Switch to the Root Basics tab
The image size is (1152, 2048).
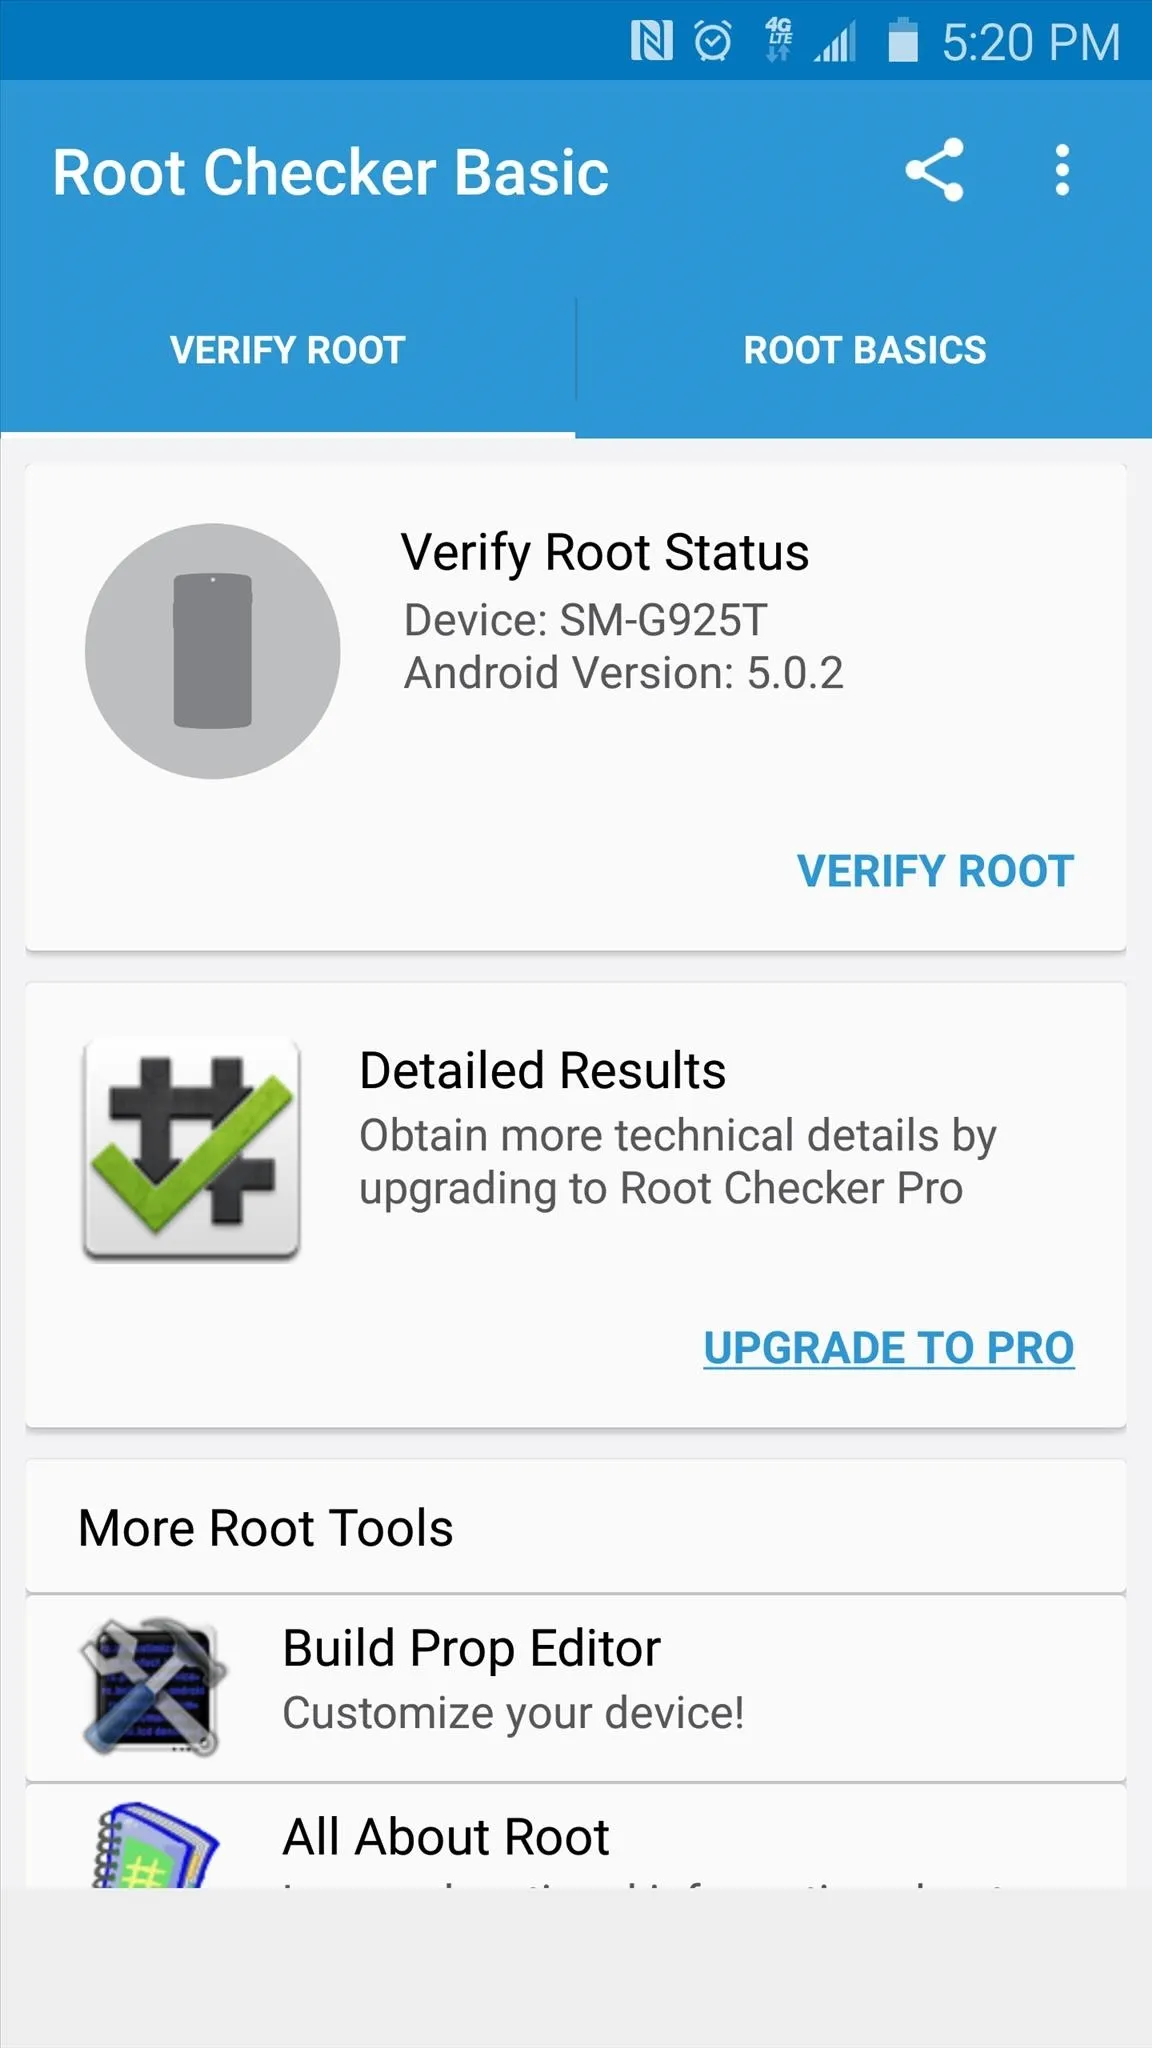pyautogui.click(x=864, y=350)
